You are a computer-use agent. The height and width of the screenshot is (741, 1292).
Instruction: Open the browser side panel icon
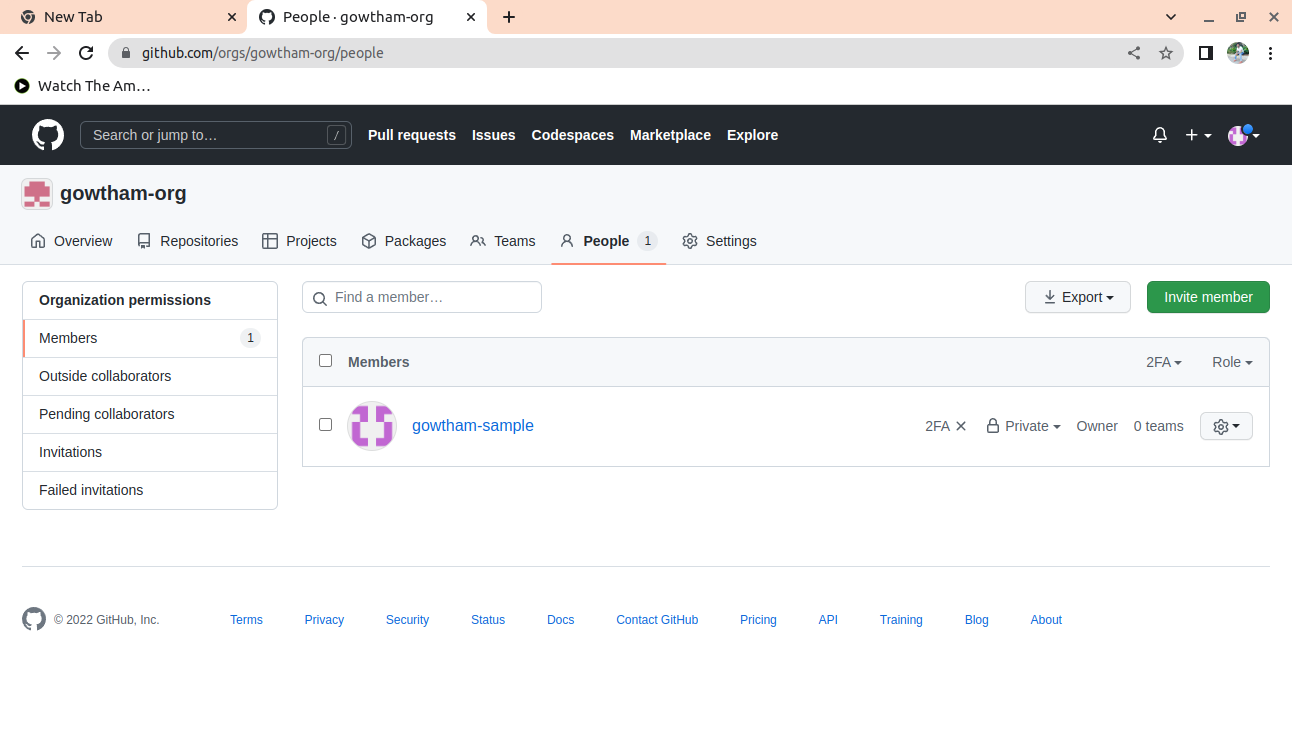(1206, 53)
